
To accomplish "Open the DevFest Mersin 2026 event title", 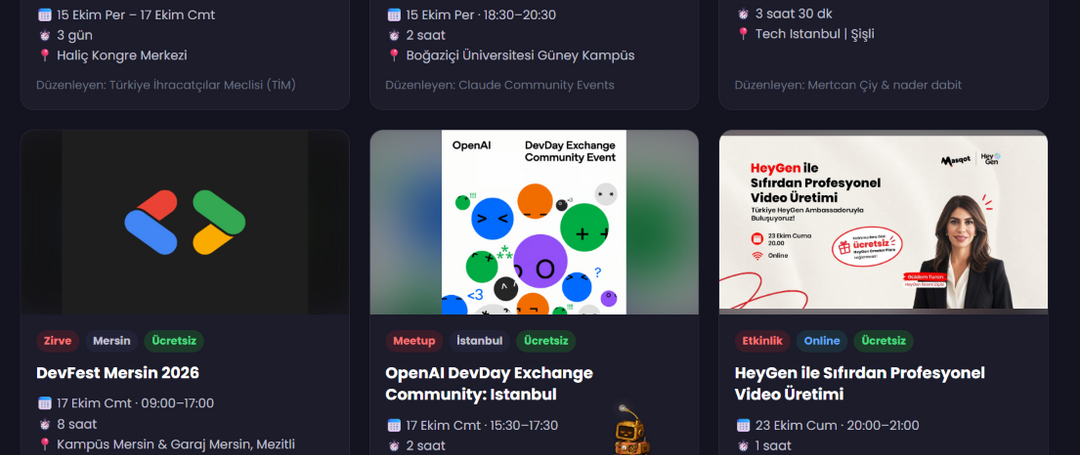I will point(118,373).
